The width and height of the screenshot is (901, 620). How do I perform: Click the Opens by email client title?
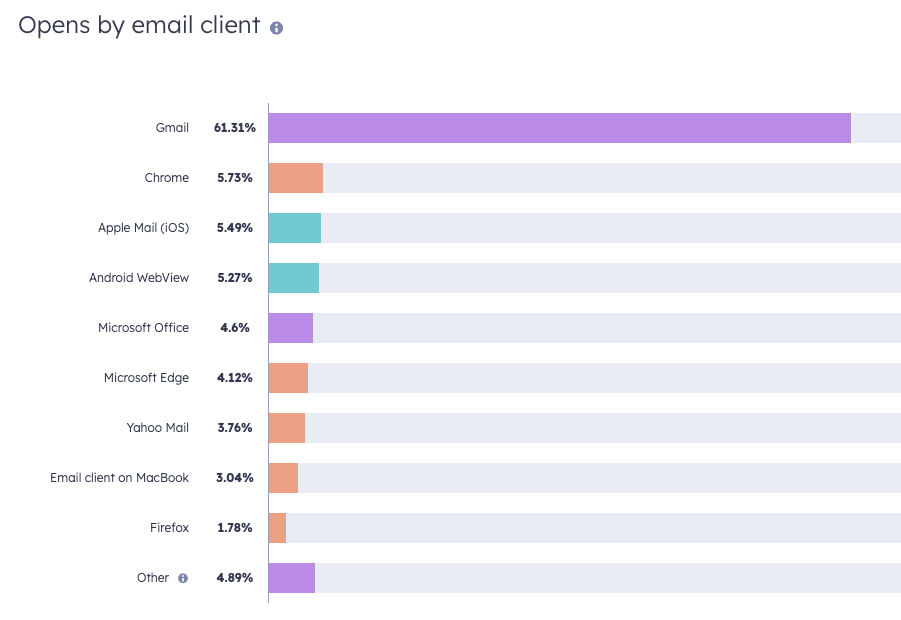(139, 26)
